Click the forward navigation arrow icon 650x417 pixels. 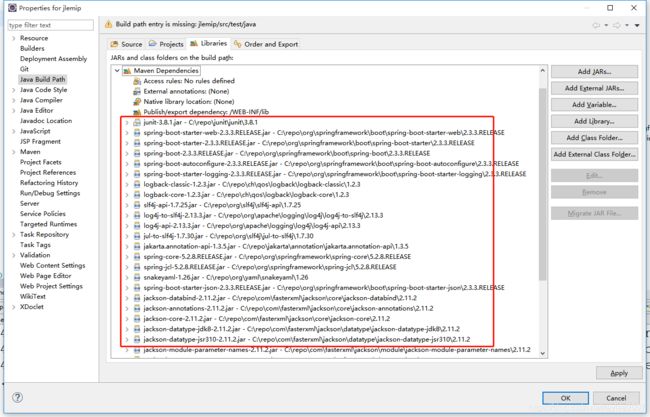tap(617, 25)
